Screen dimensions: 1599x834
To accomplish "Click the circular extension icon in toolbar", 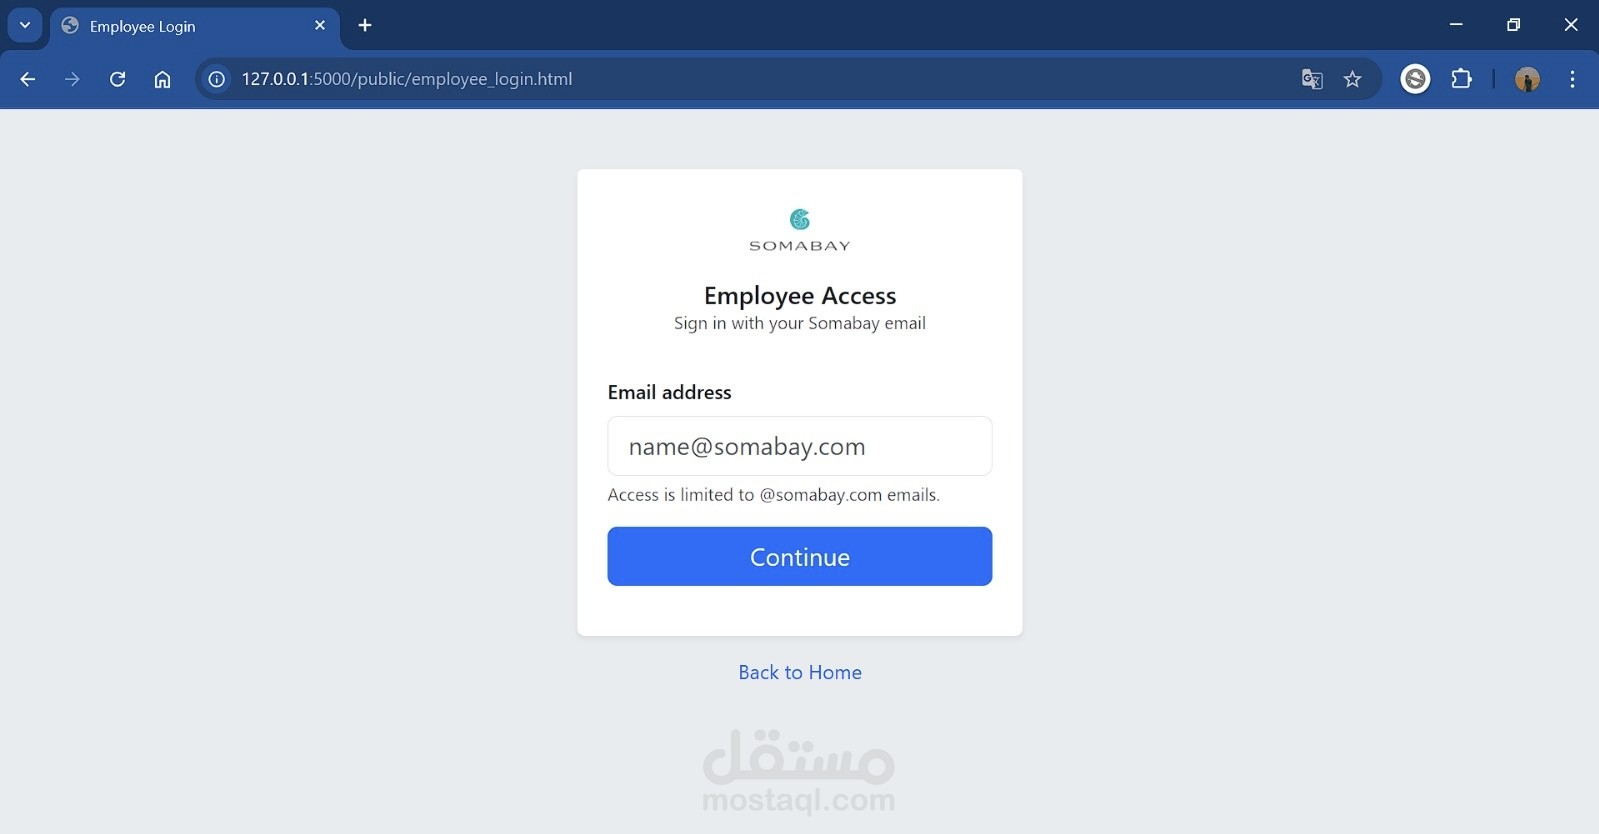I will click(x=1415, y=79).
